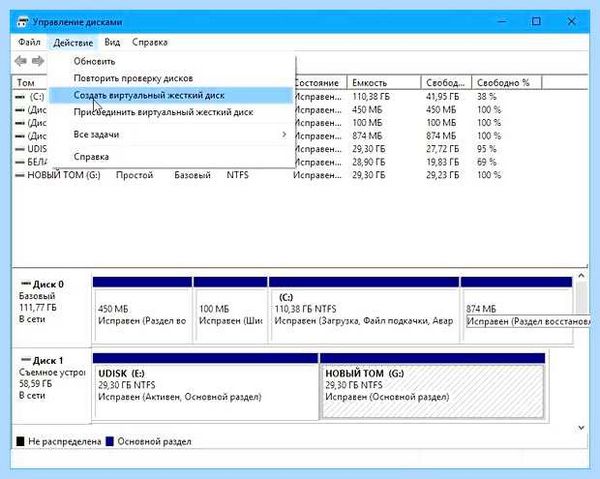Click the Свободно % column header

507,83
